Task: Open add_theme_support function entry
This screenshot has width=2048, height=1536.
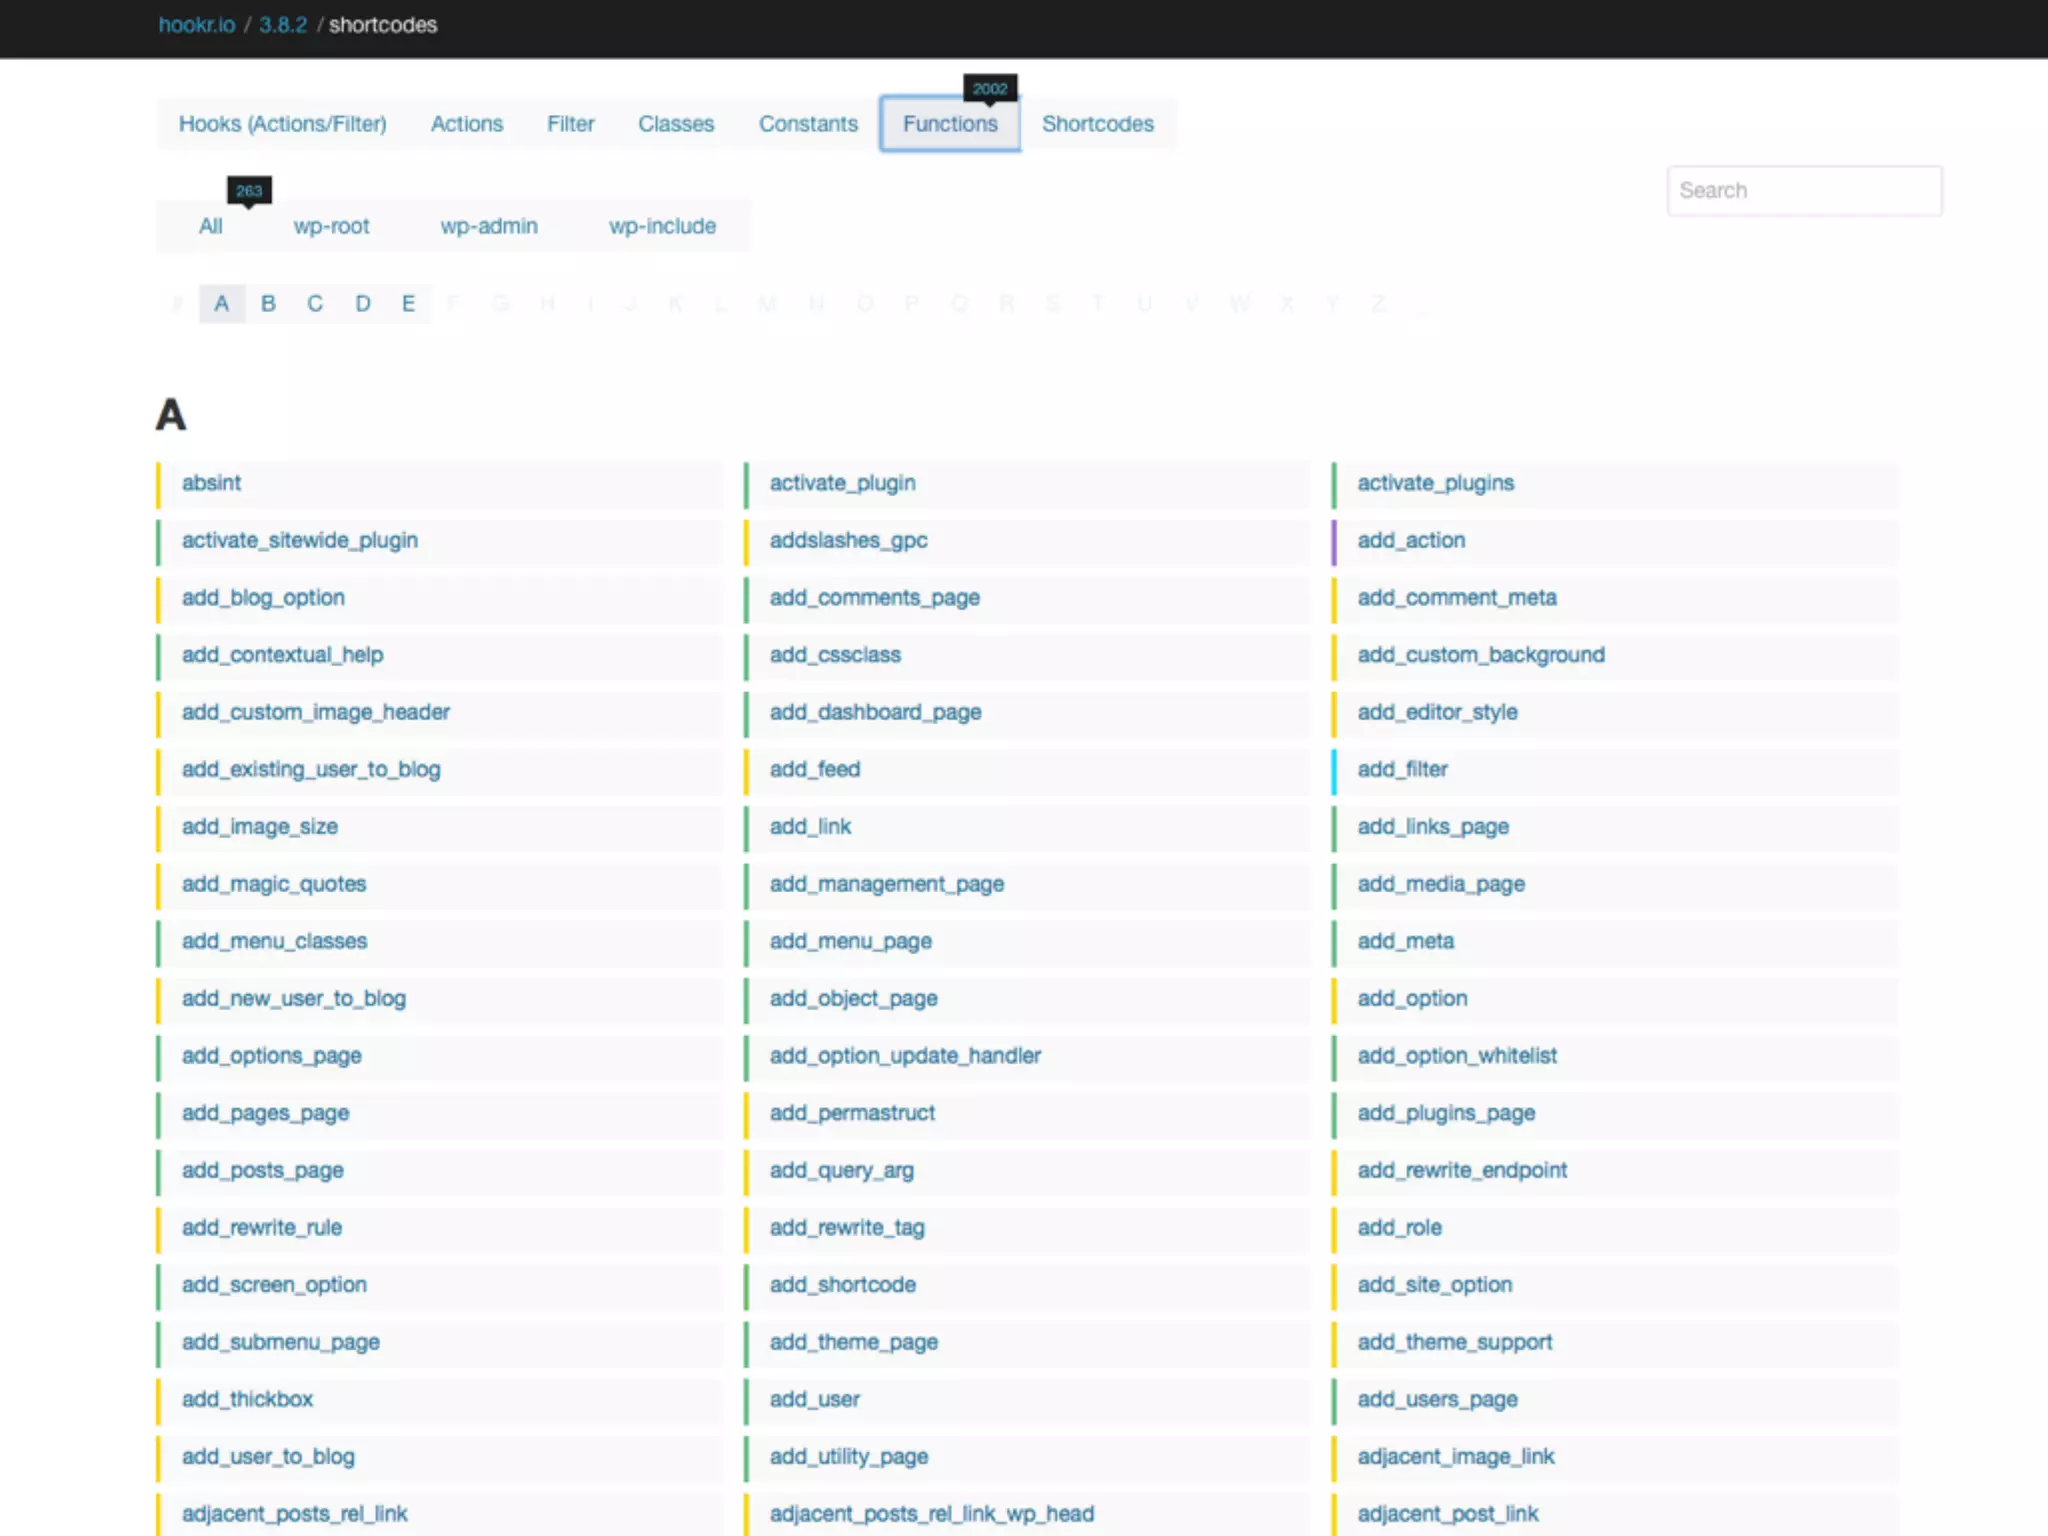Action: [x=1454, y=1342]
